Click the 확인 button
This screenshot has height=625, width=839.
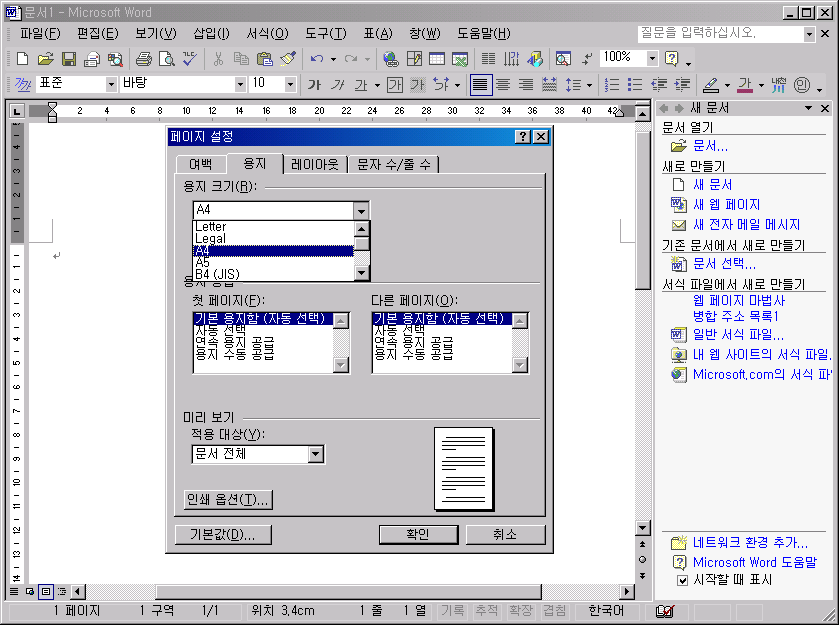point(418,534)
